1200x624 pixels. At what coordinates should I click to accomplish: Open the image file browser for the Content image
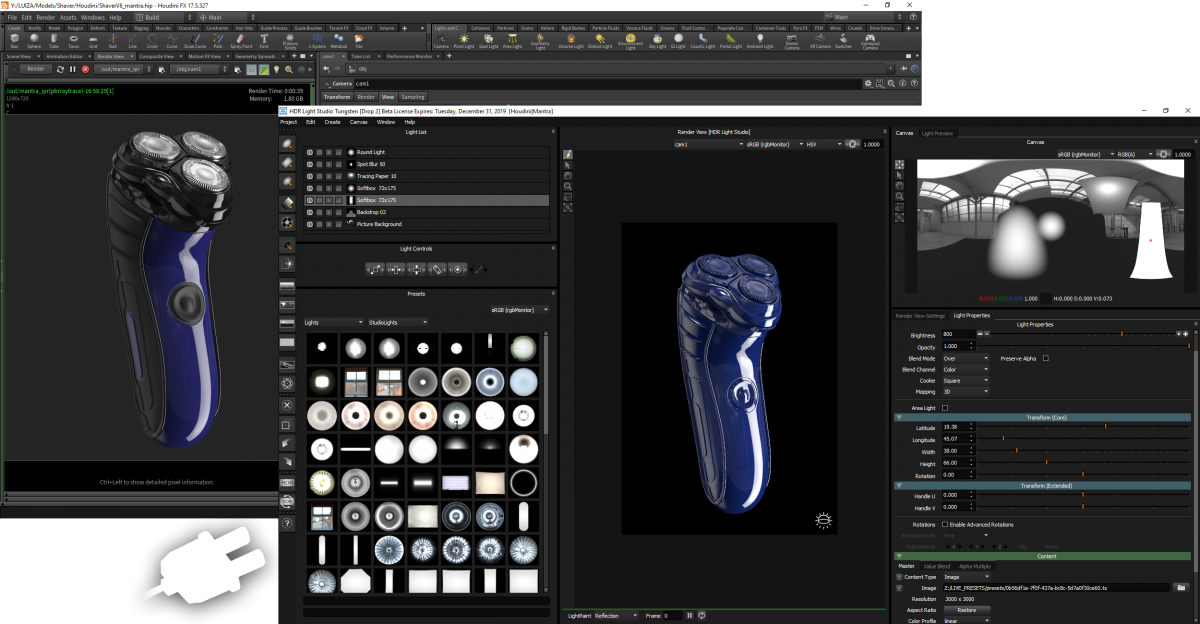coord(1179,586)
